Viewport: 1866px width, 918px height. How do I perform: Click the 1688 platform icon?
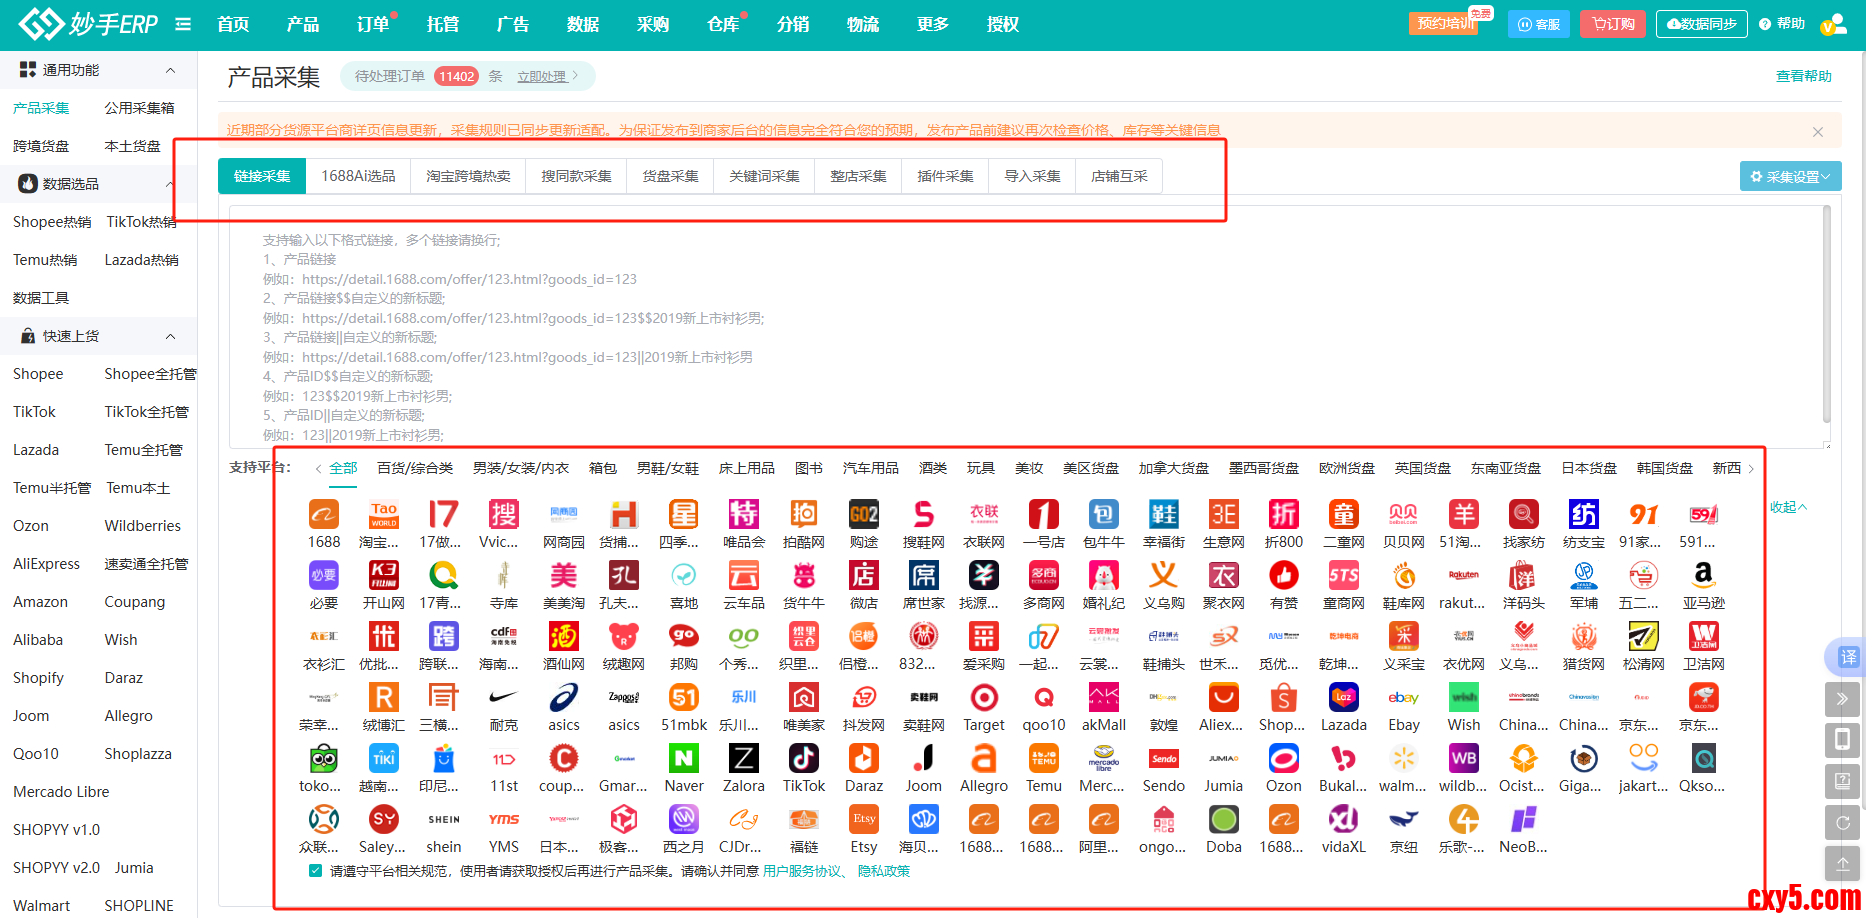click(323, 515)
